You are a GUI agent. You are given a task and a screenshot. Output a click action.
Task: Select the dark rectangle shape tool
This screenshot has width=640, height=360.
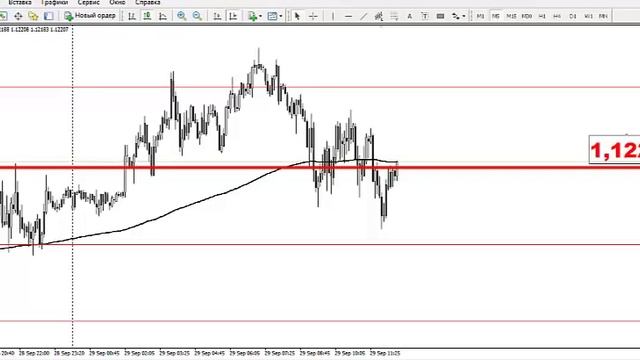point(440,16)
